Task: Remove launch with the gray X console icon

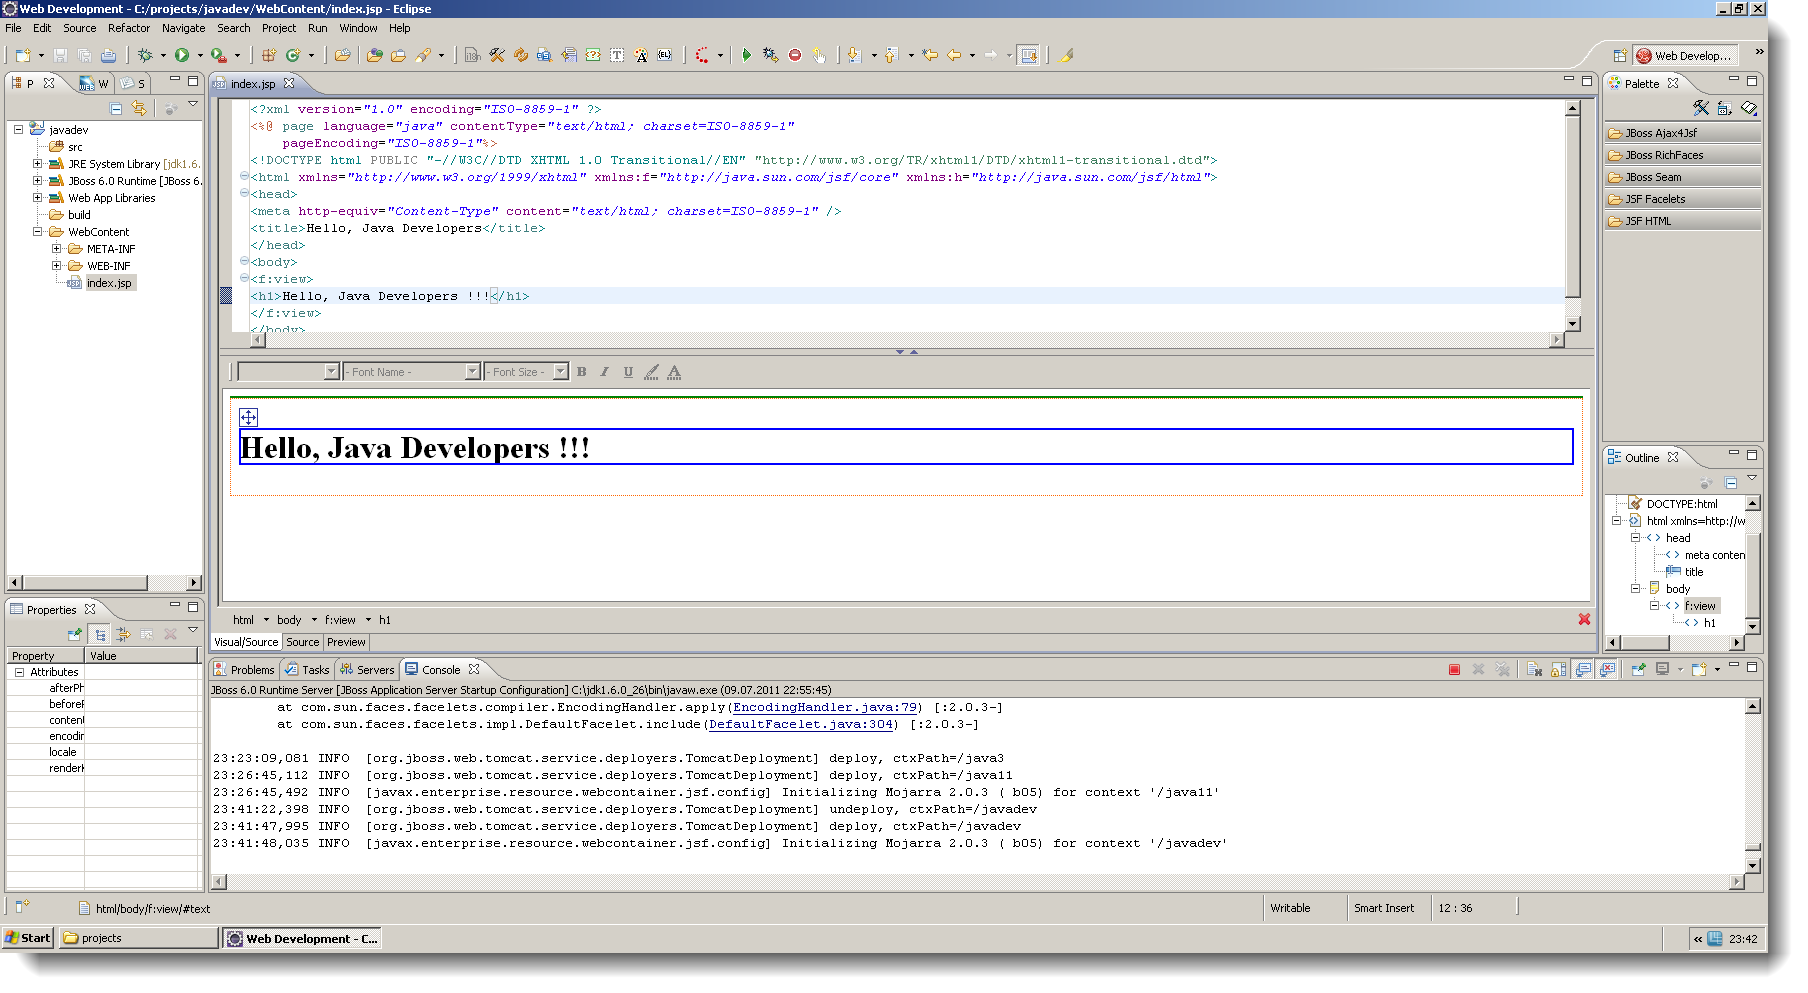Action: point(1478,669)
